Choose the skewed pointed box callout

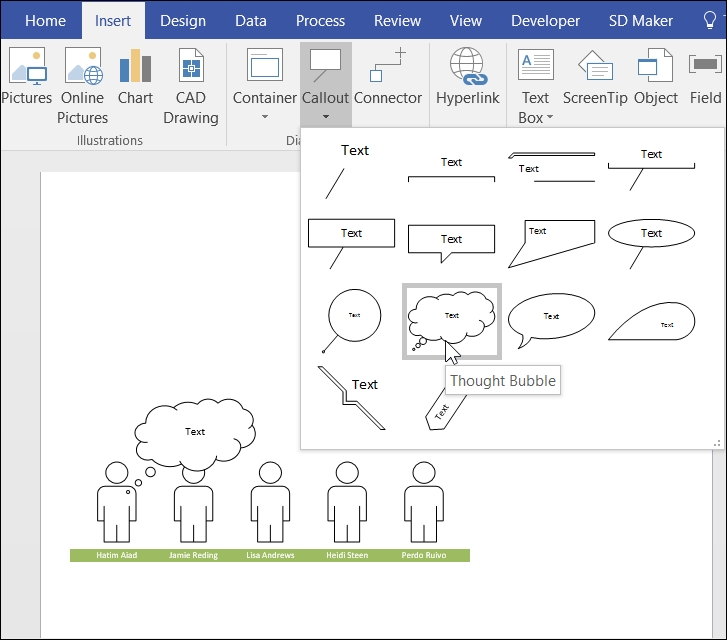tap(551, 244)
